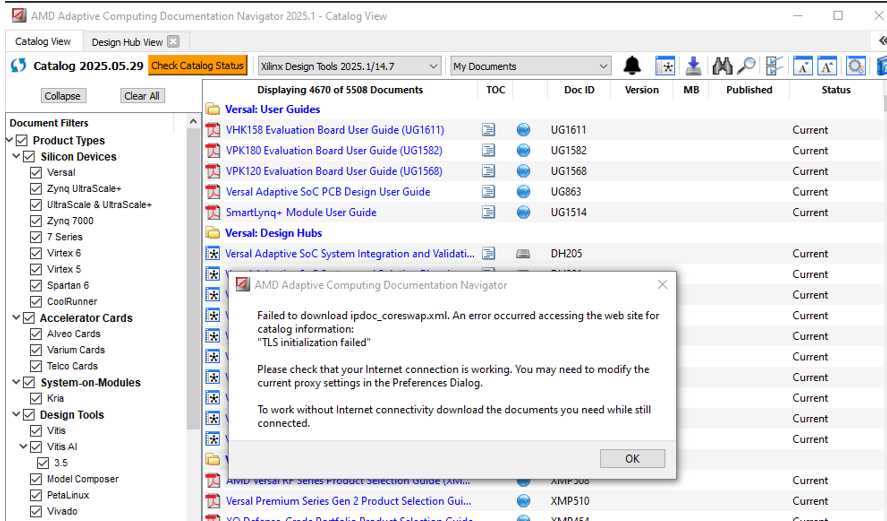Uncheck the PetaLinux filter checkbox
Image resolution: width=887 pixels, height=521 pixels.
coord(36,495)
